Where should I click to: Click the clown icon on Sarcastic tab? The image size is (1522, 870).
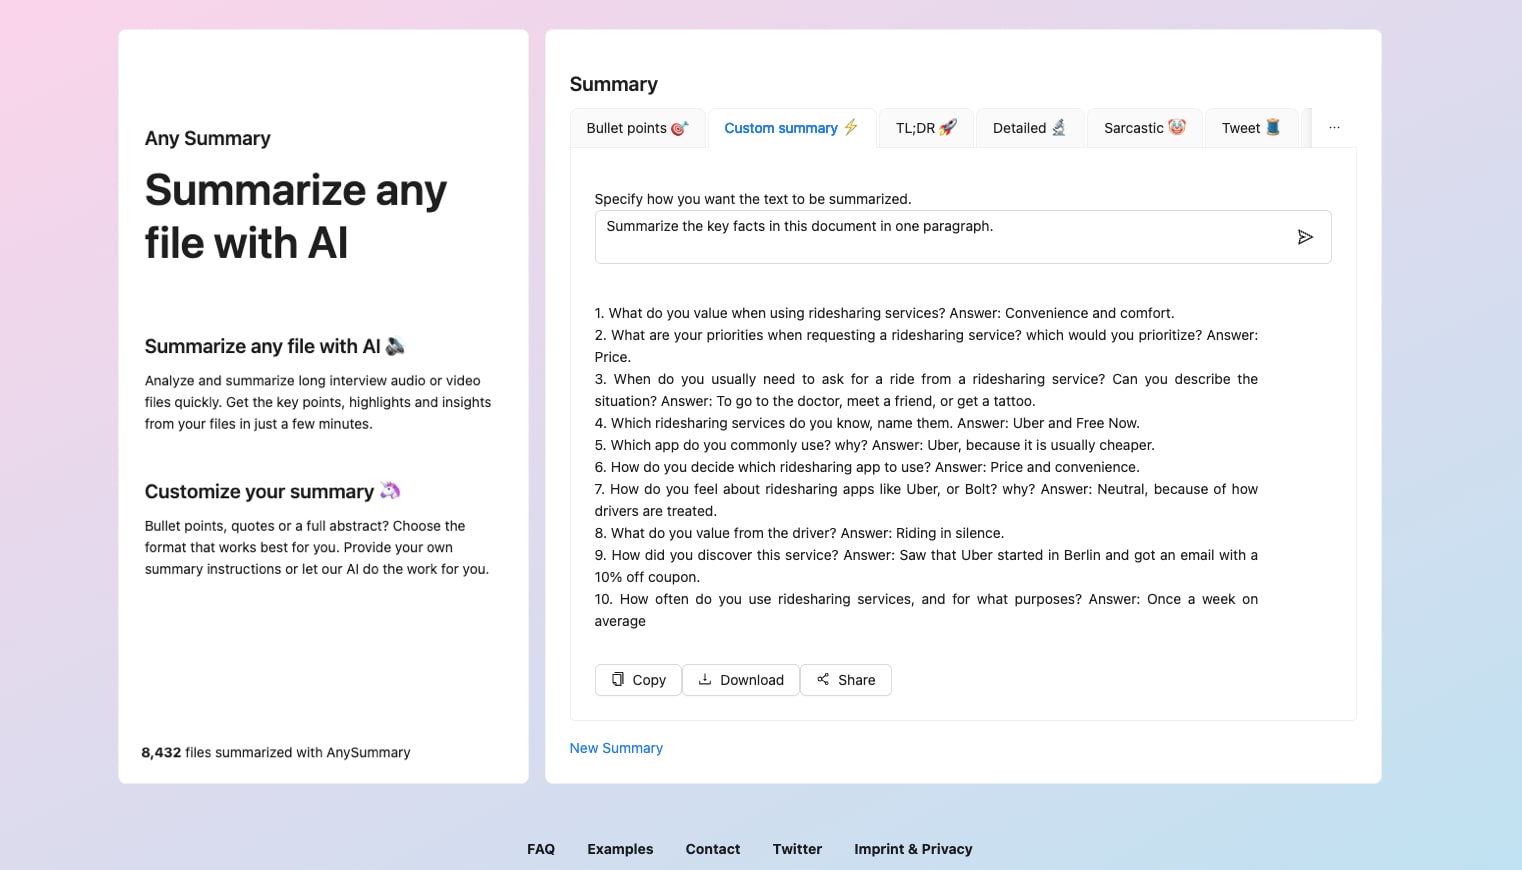1175,127
